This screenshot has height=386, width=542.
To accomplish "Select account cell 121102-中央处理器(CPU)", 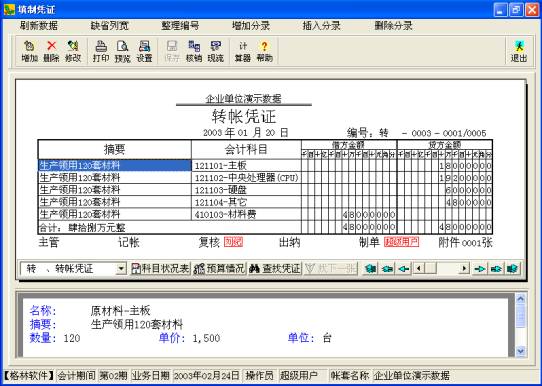I will [x=246, y=178].
